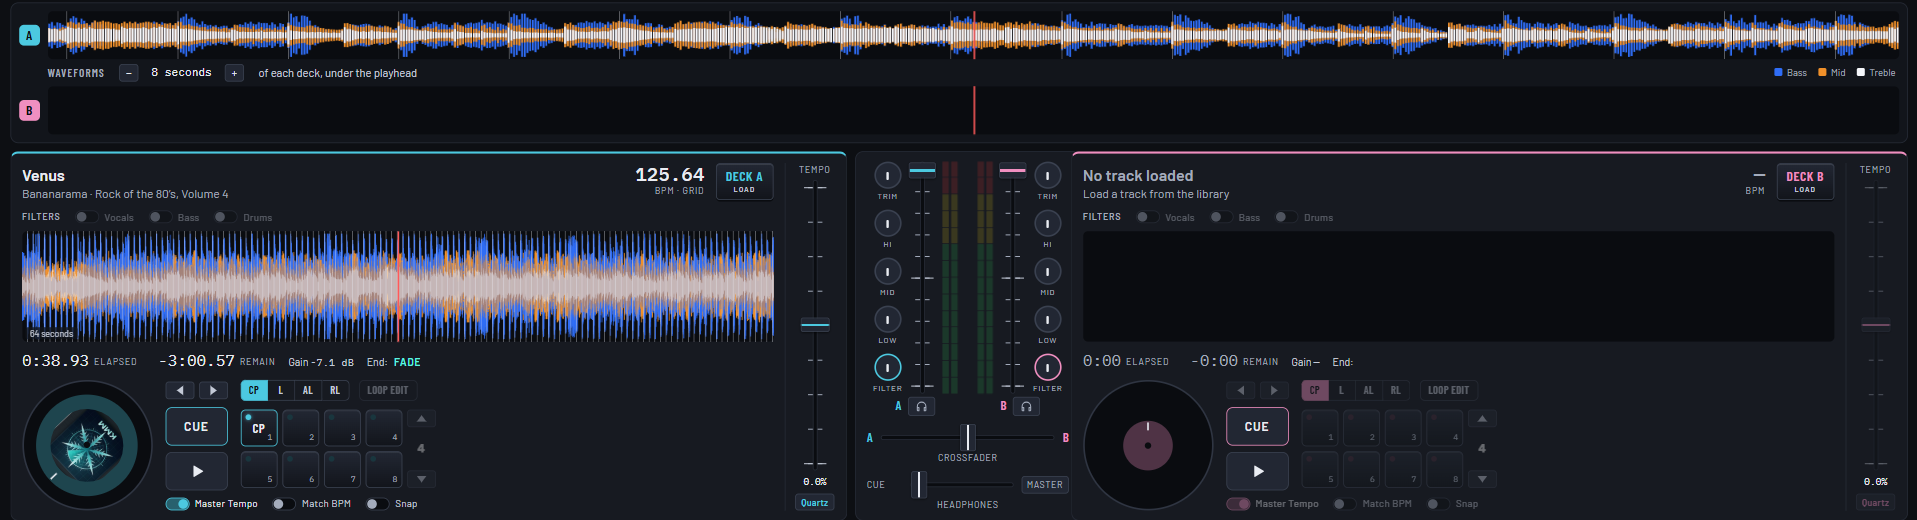Open Deck A Quartz tempo mode
This screenshot has height=520, width=1917.
815,503
